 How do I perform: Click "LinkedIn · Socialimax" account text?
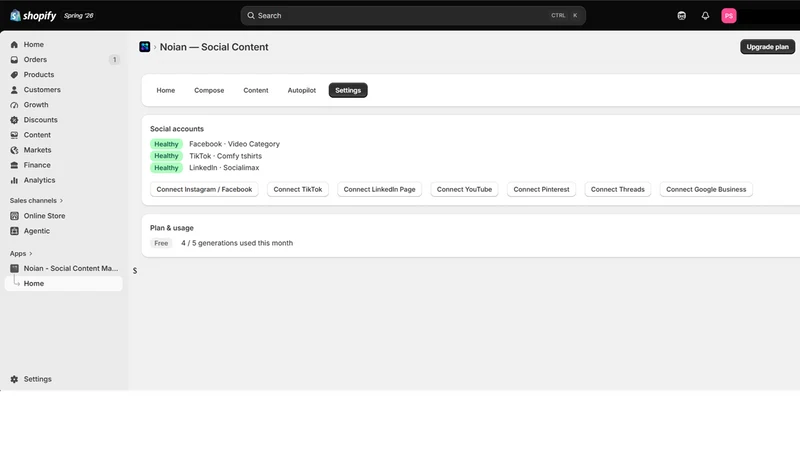(224, 168)
